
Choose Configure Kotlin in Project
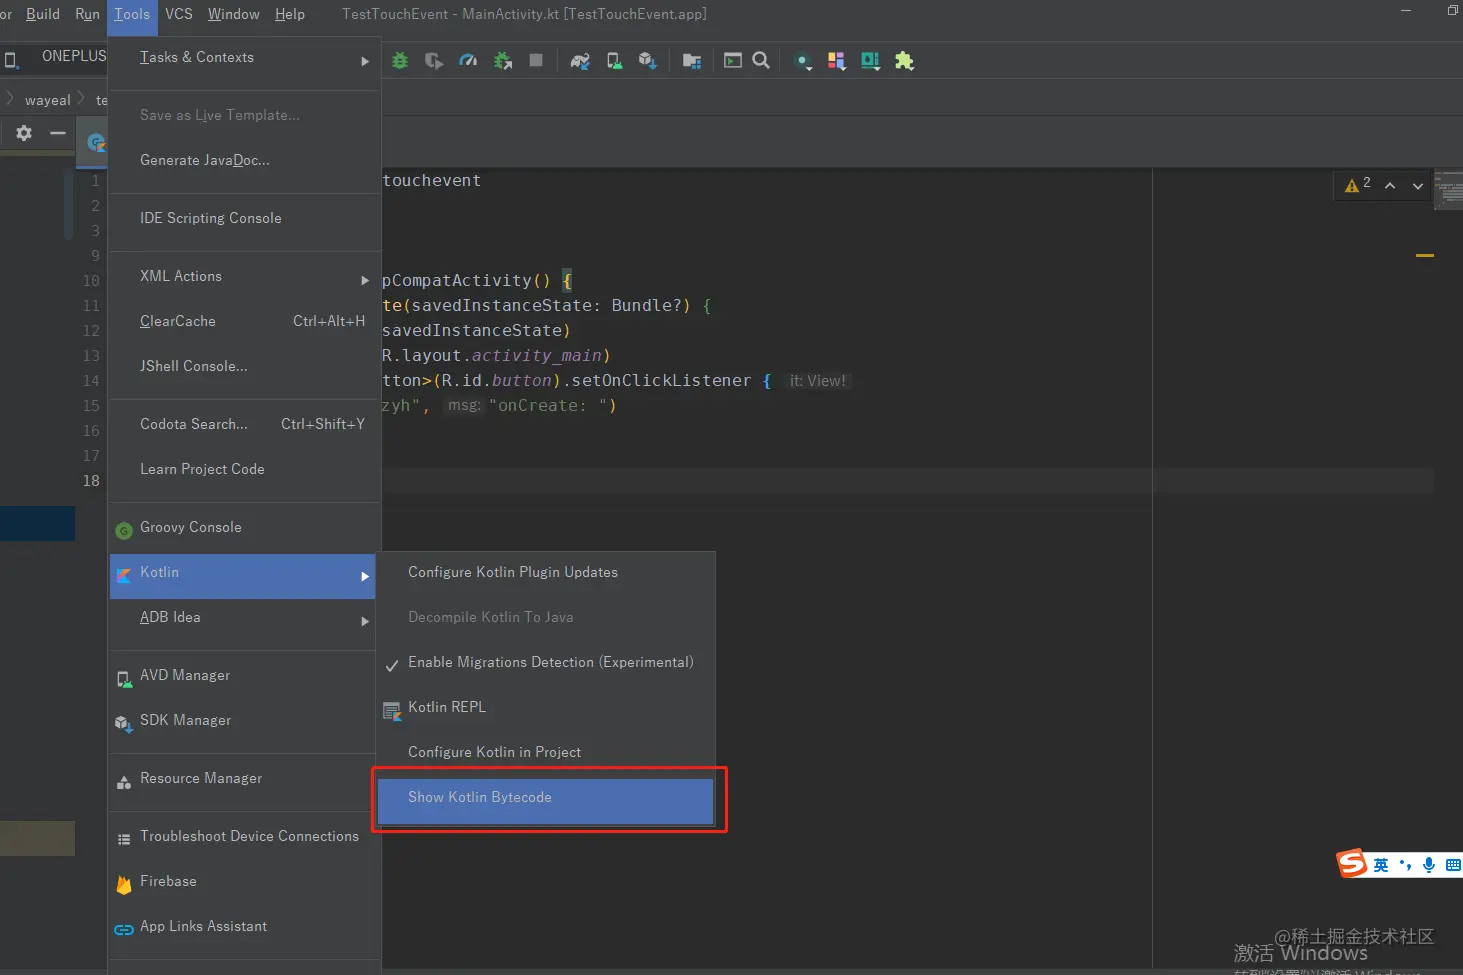click(x=546, y=752)
